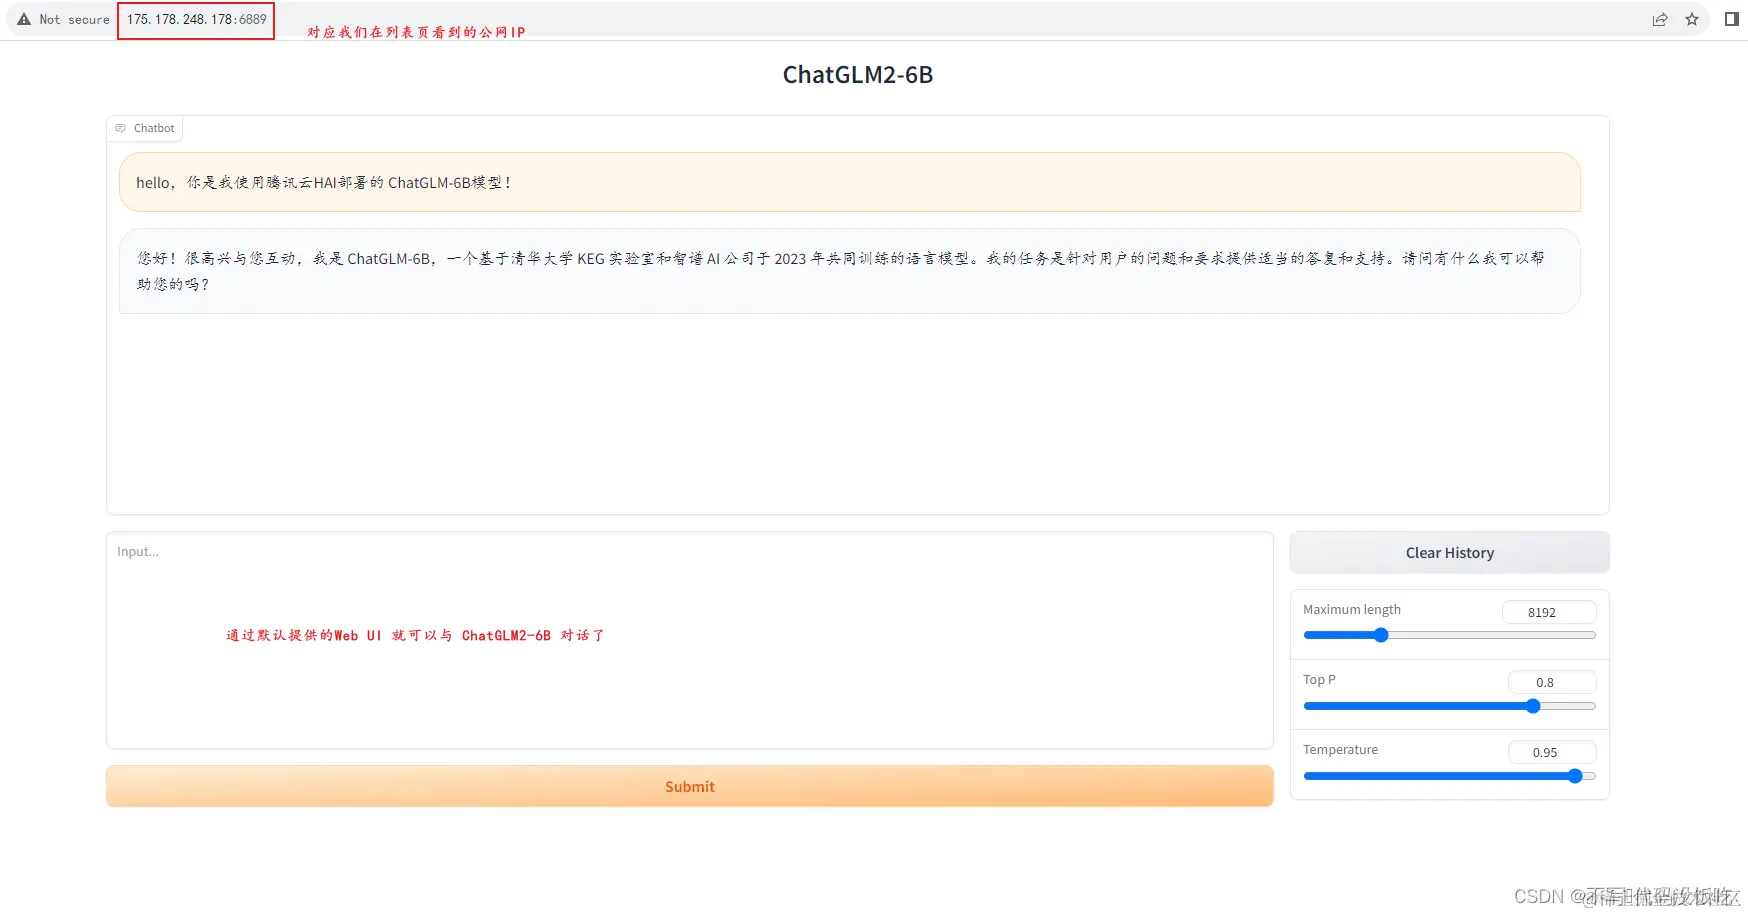Click the bot reply mentioning KEG

click(850, 271)
